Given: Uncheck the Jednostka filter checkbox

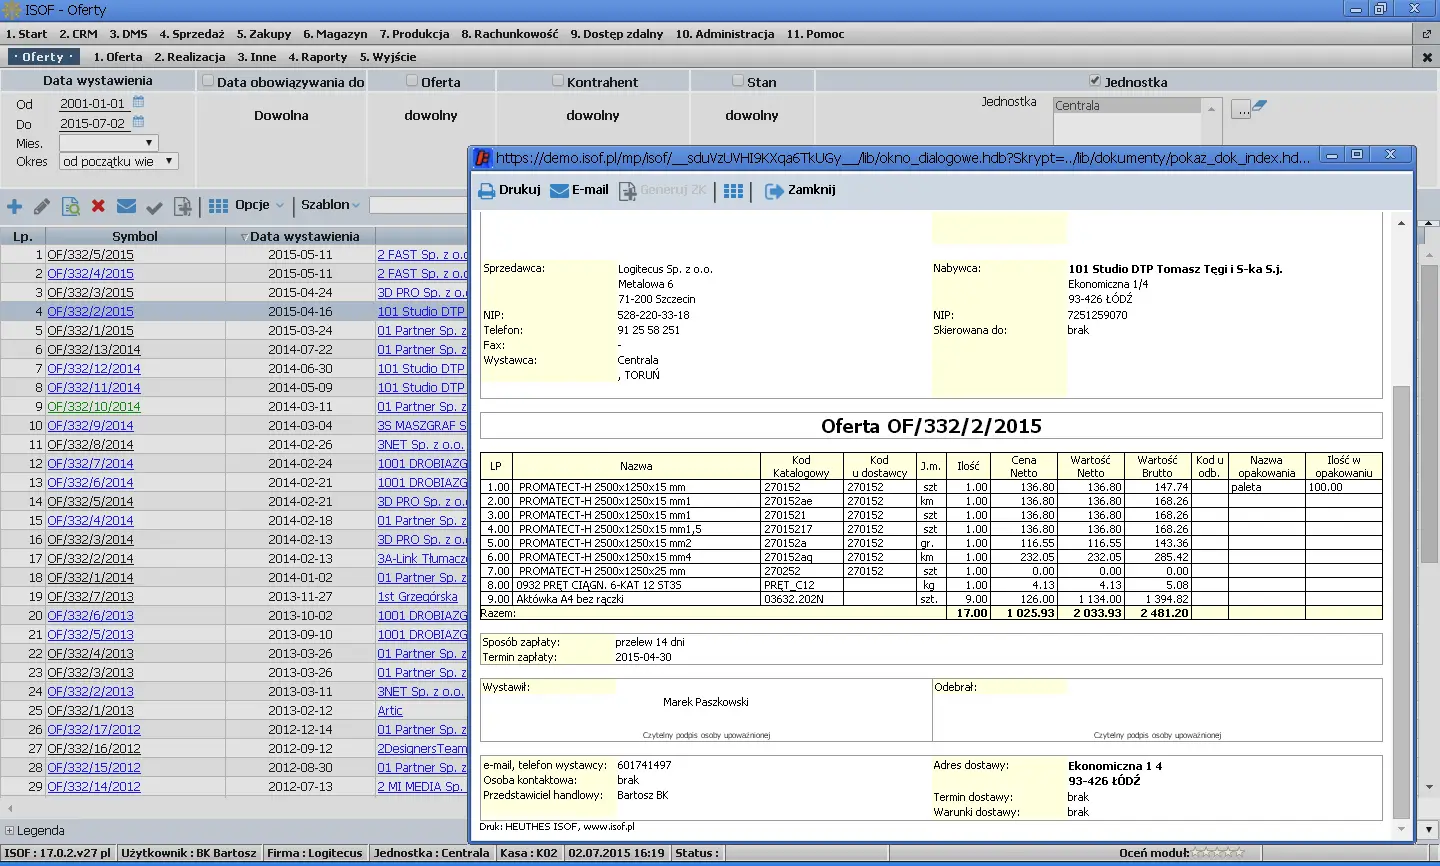Looking at the screenshot, I should point(1095,81).
